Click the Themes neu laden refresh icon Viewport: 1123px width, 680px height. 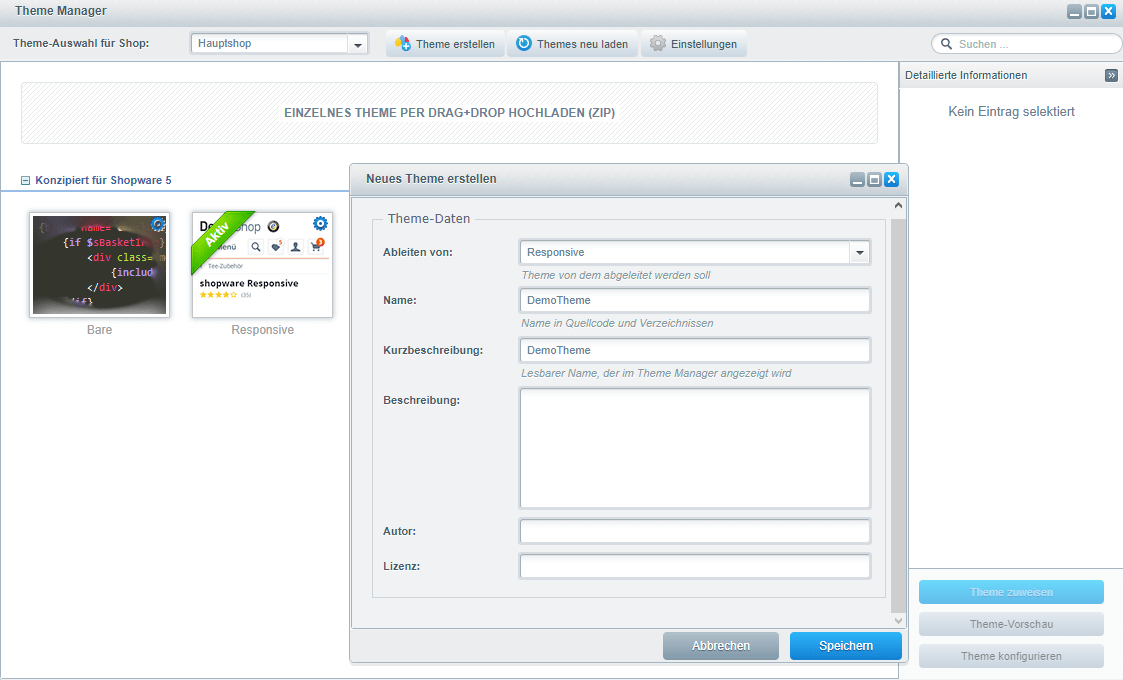click(524, 44)
